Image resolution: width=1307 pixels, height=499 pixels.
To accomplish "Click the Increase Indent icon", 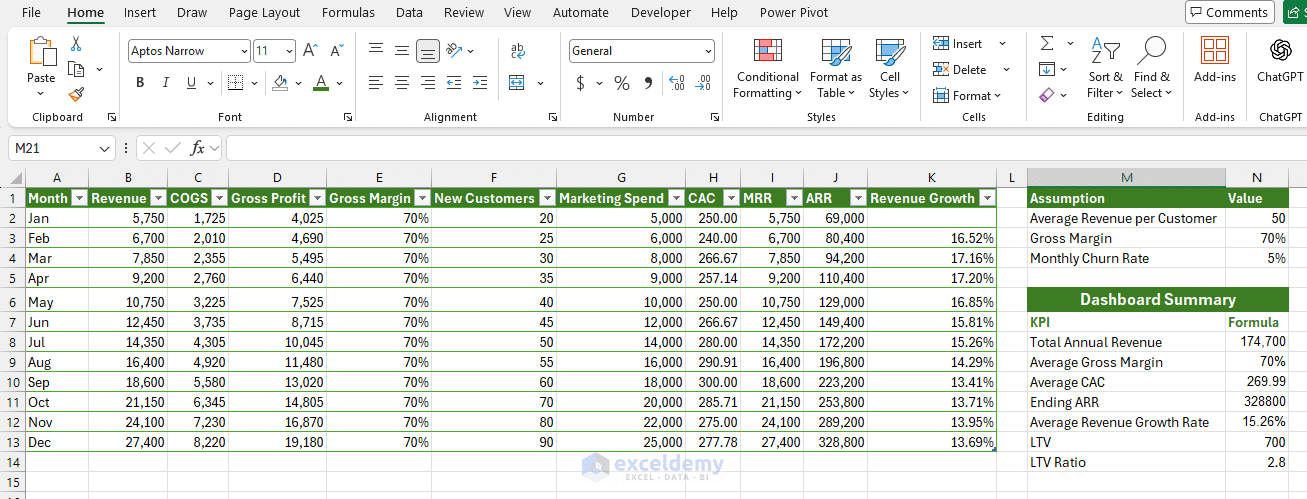I will (480, 83).
